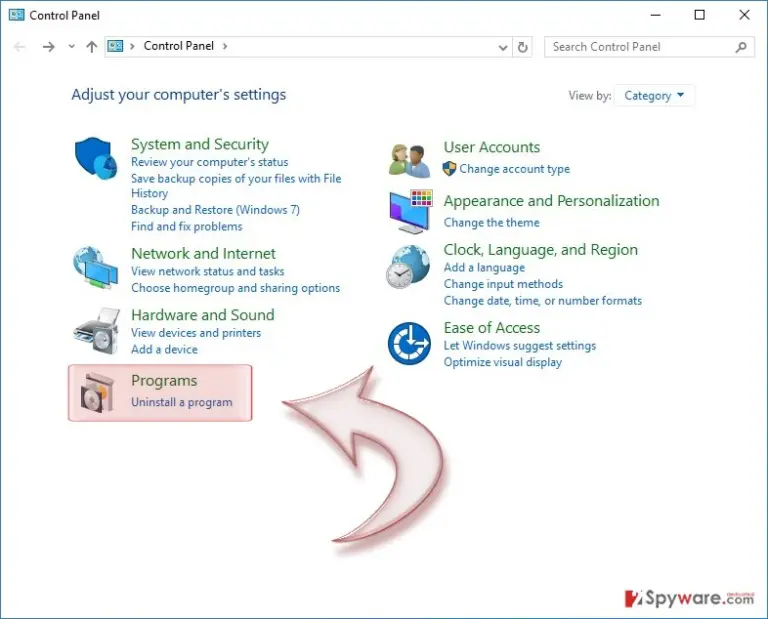Refresh the Control Panel view

point(523,47)
